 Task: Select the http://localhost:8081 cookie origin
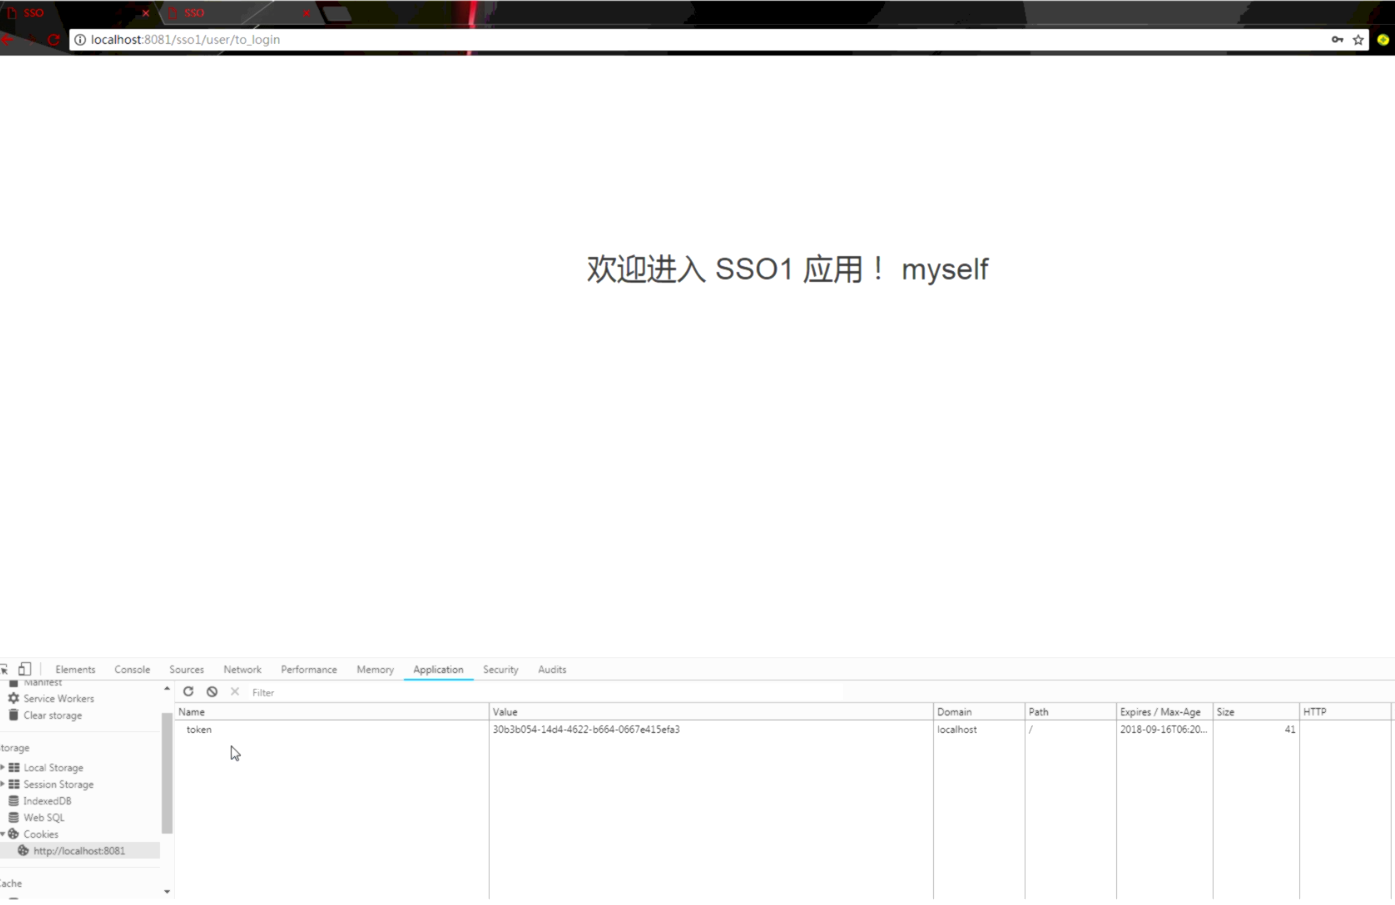click(79, 851)
